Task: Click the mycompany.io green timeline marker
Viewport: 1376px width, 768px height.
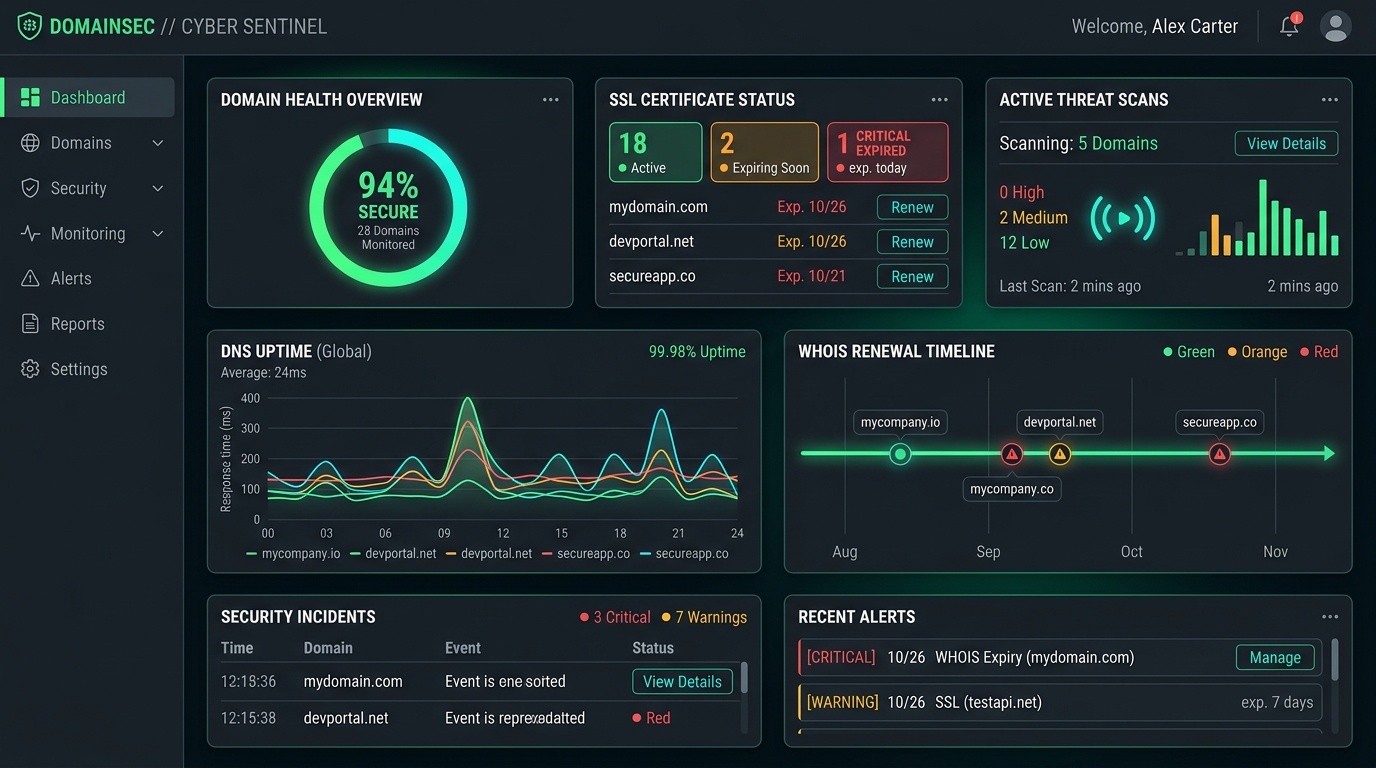Action: point(900,454)
